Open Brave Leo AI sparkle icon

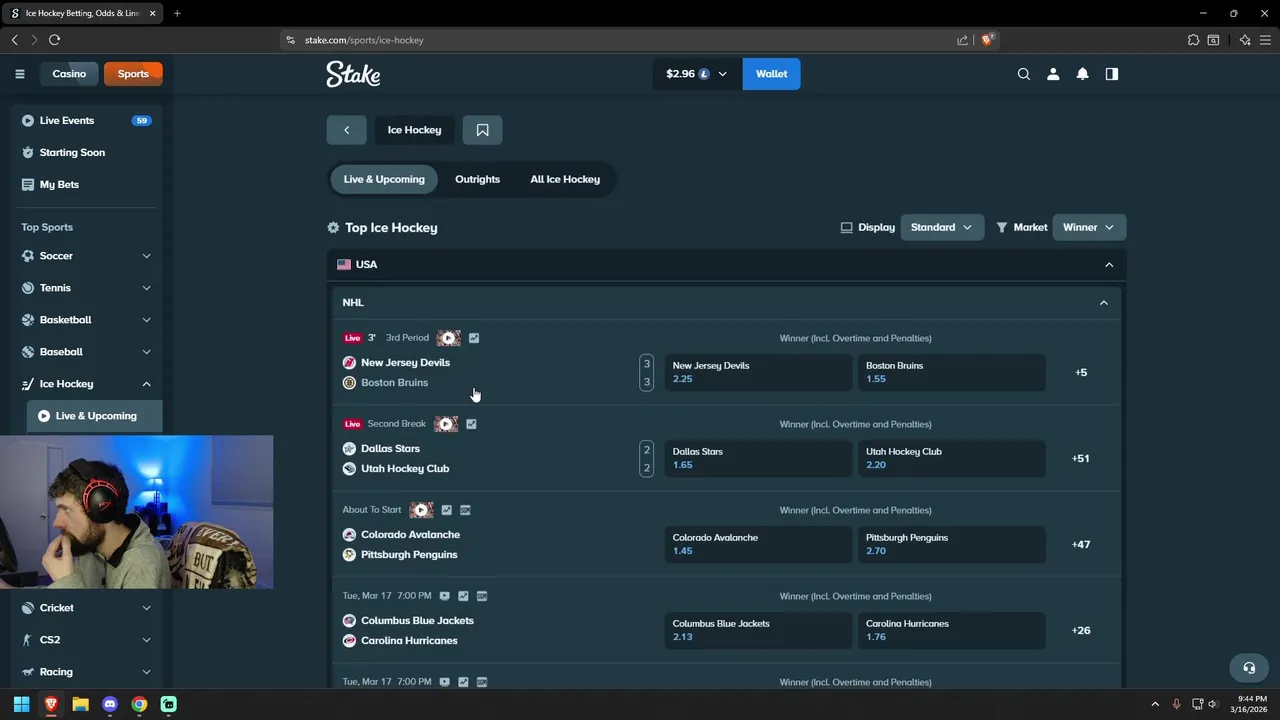1245,40
